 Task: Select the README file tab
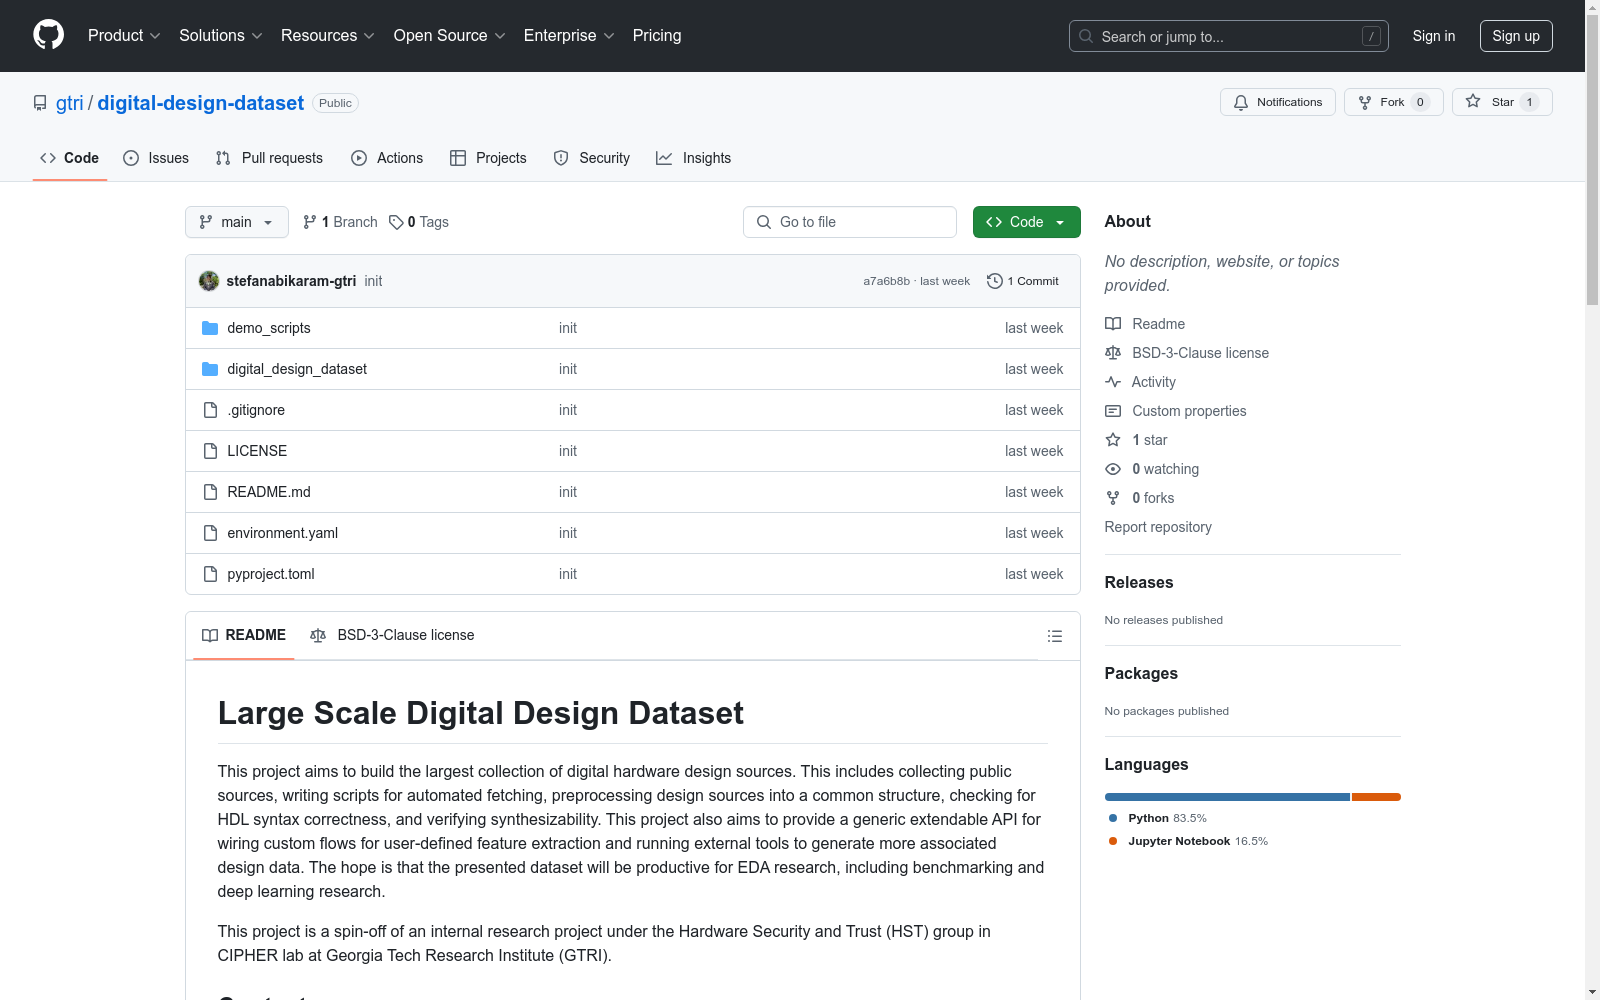[x=244, y=635]
